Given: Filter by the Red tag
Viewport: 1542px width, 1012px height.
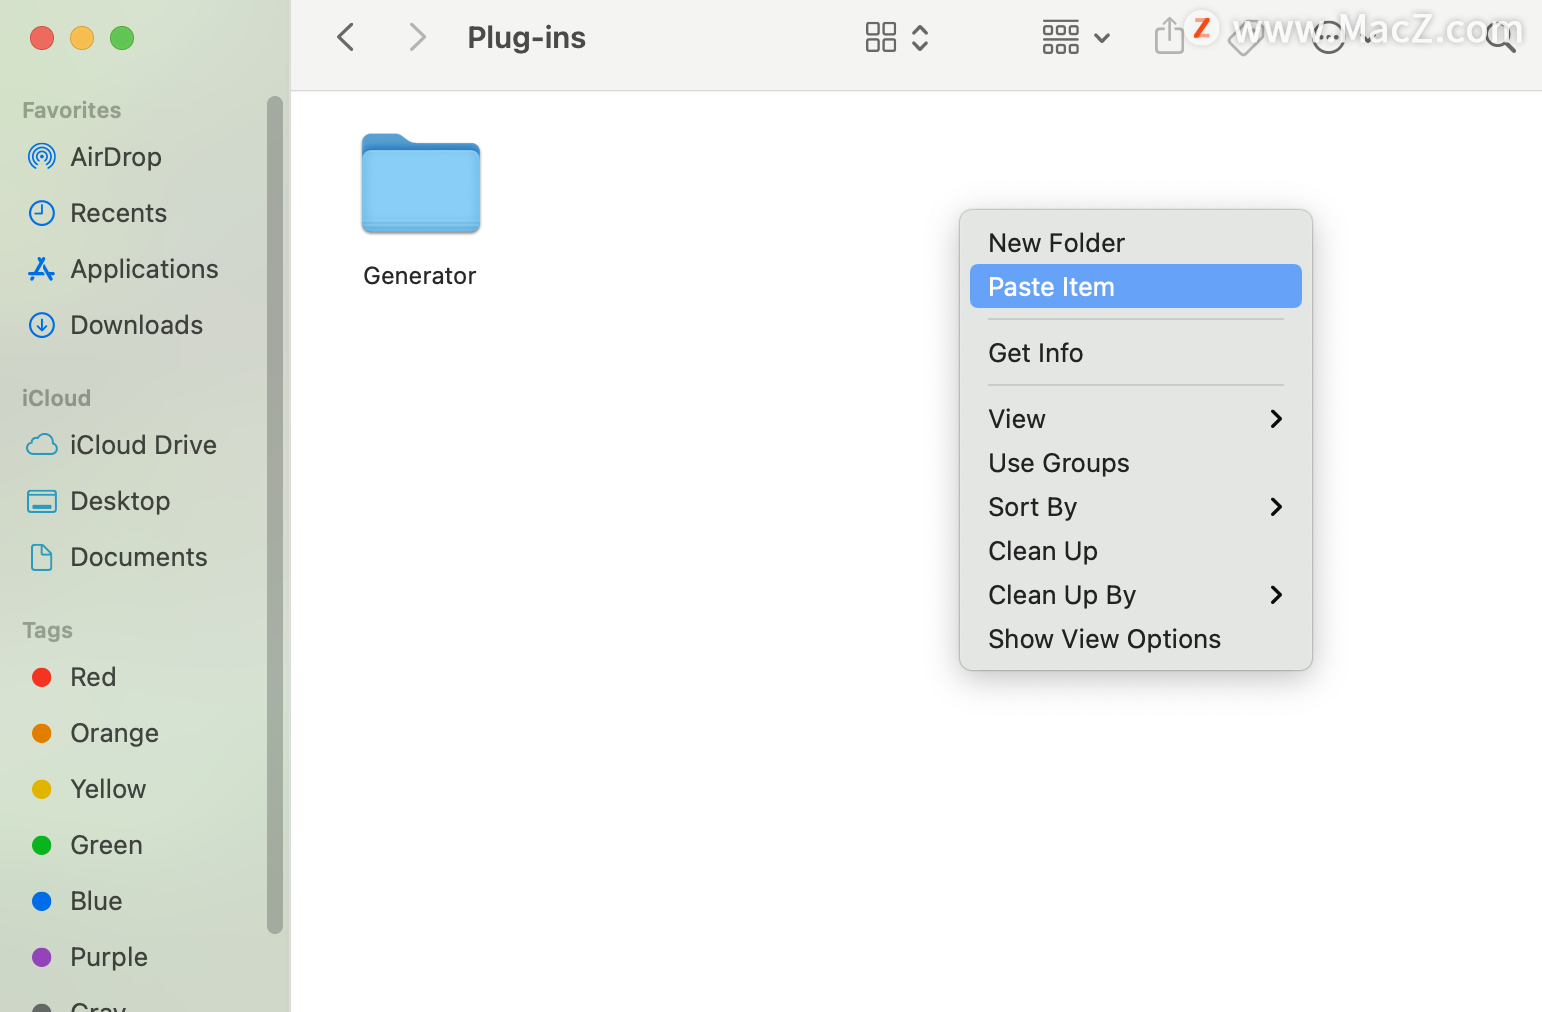Looking at the screenshot, I should click(x=93, y=677).
